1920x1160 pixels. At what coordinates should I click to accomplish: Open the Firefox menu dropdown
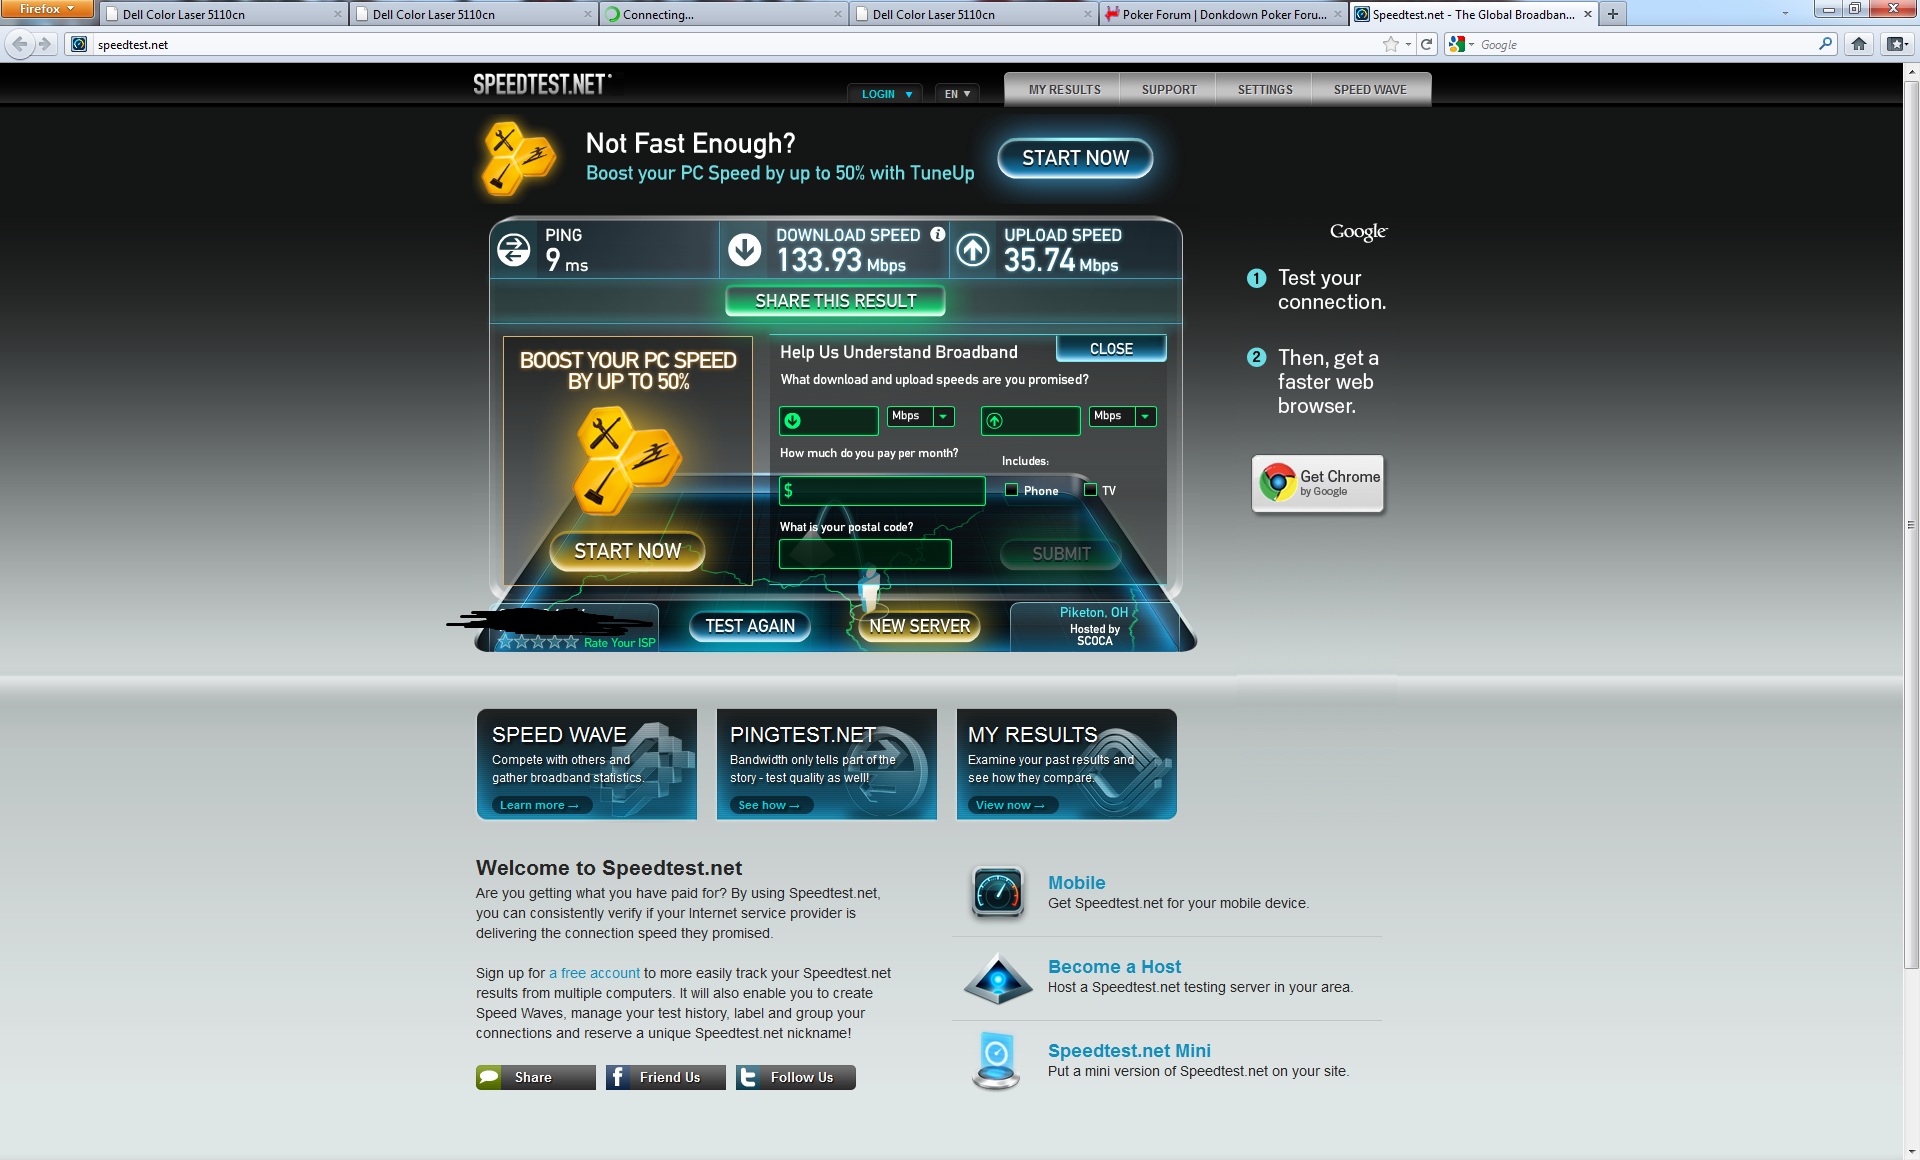pos(47,9)
